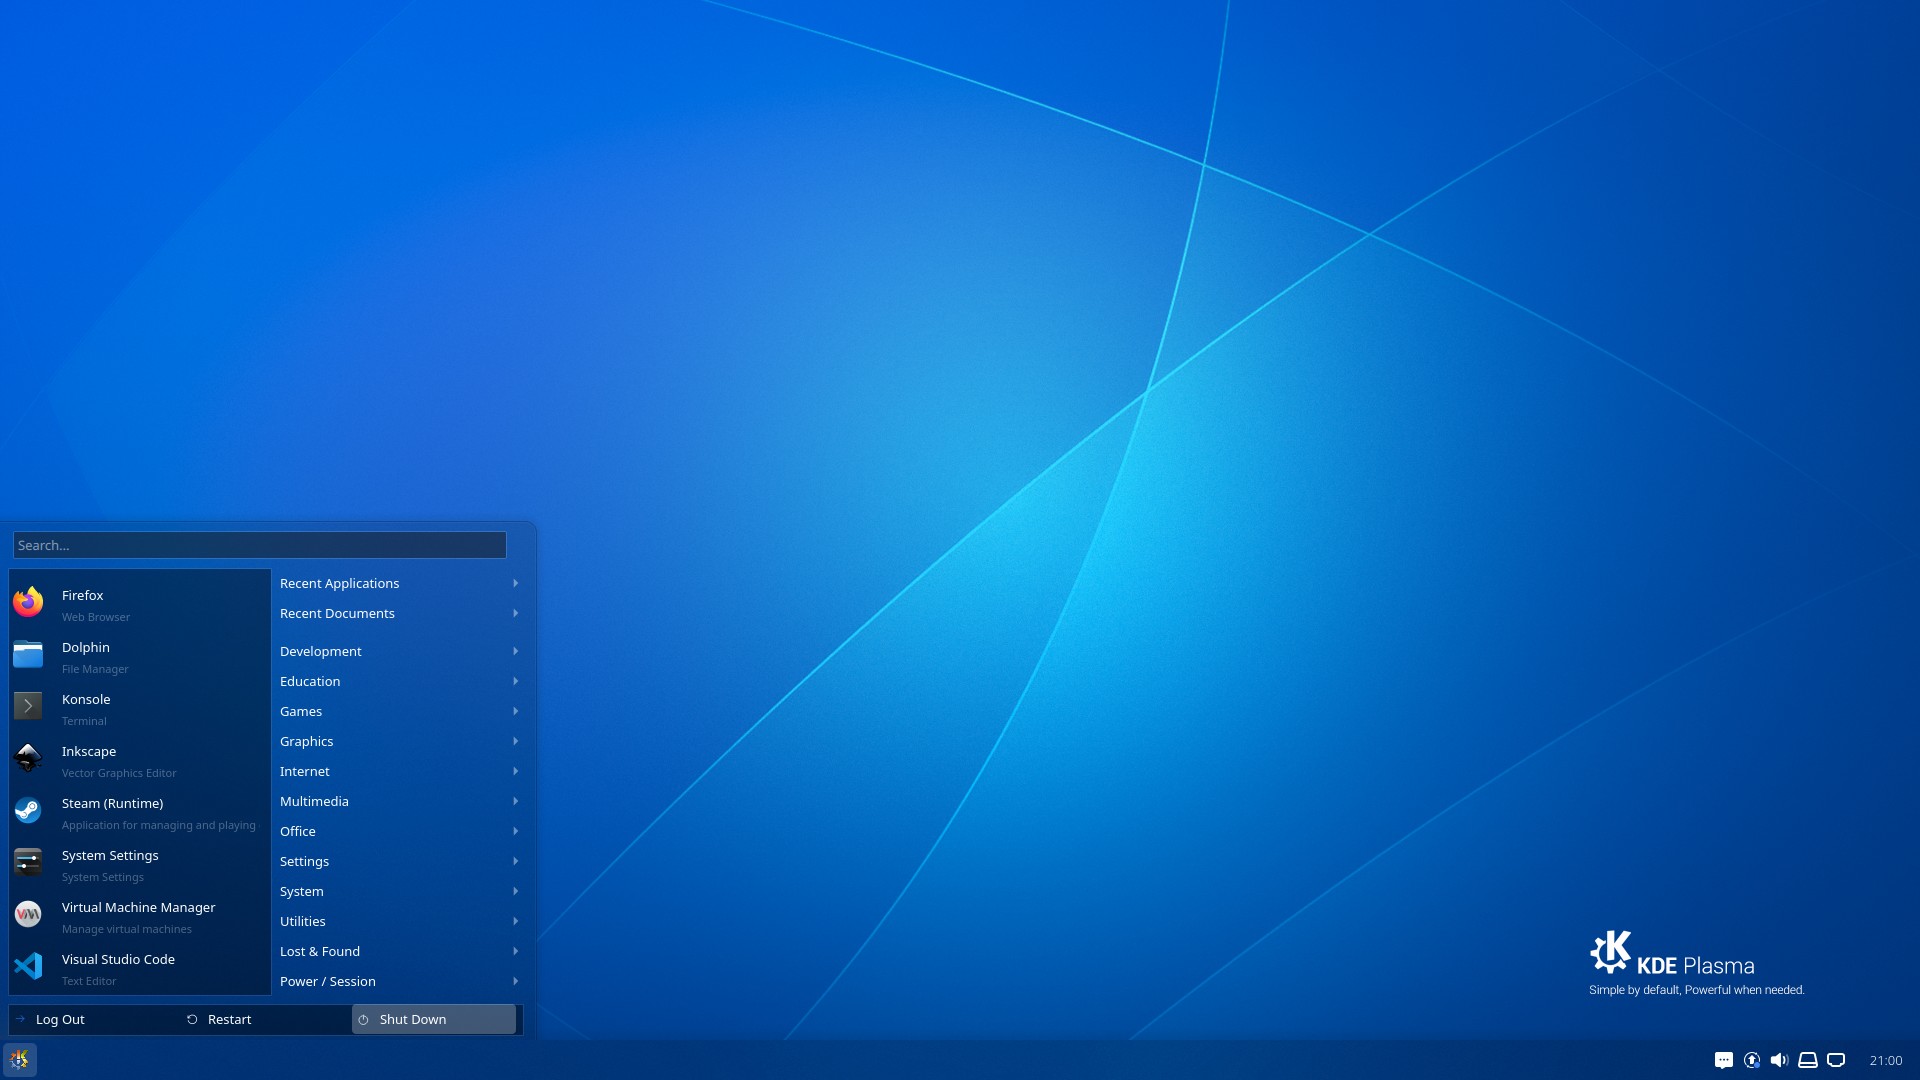The height and width of the screenshot is (1080, 1920).
Task: Open Dolphin file manager favorite
Action: [x=140, y=656]
